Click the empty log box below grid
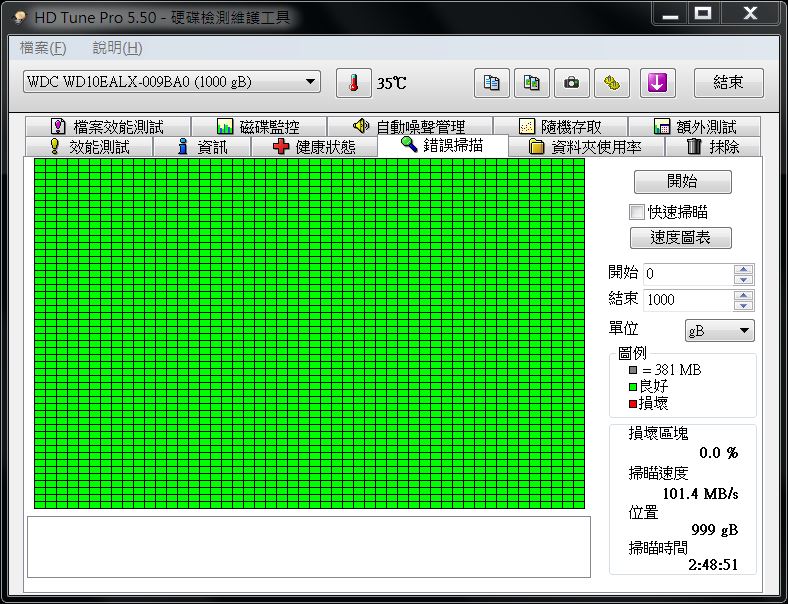The height and width of the screenshot is (604, 788). coord(309,547)
